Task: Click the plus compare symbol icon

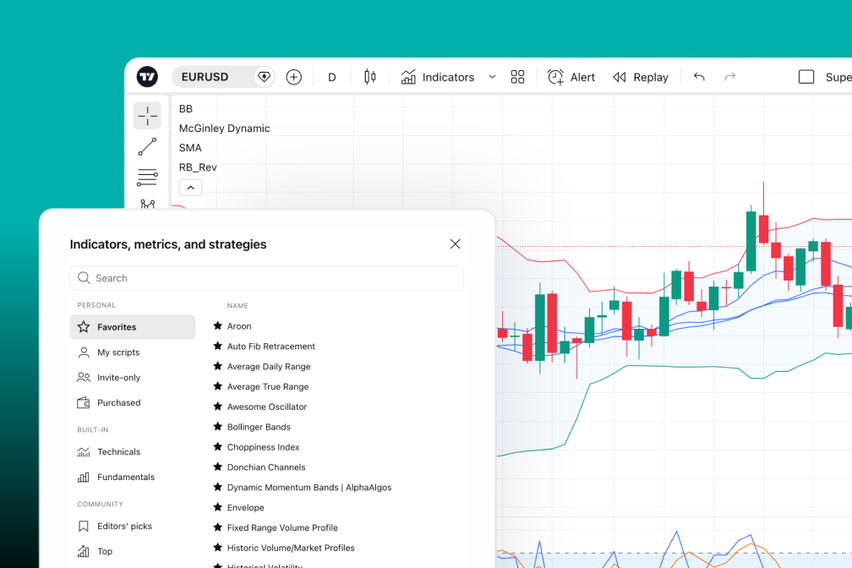Action: click(x=294, y=77)
